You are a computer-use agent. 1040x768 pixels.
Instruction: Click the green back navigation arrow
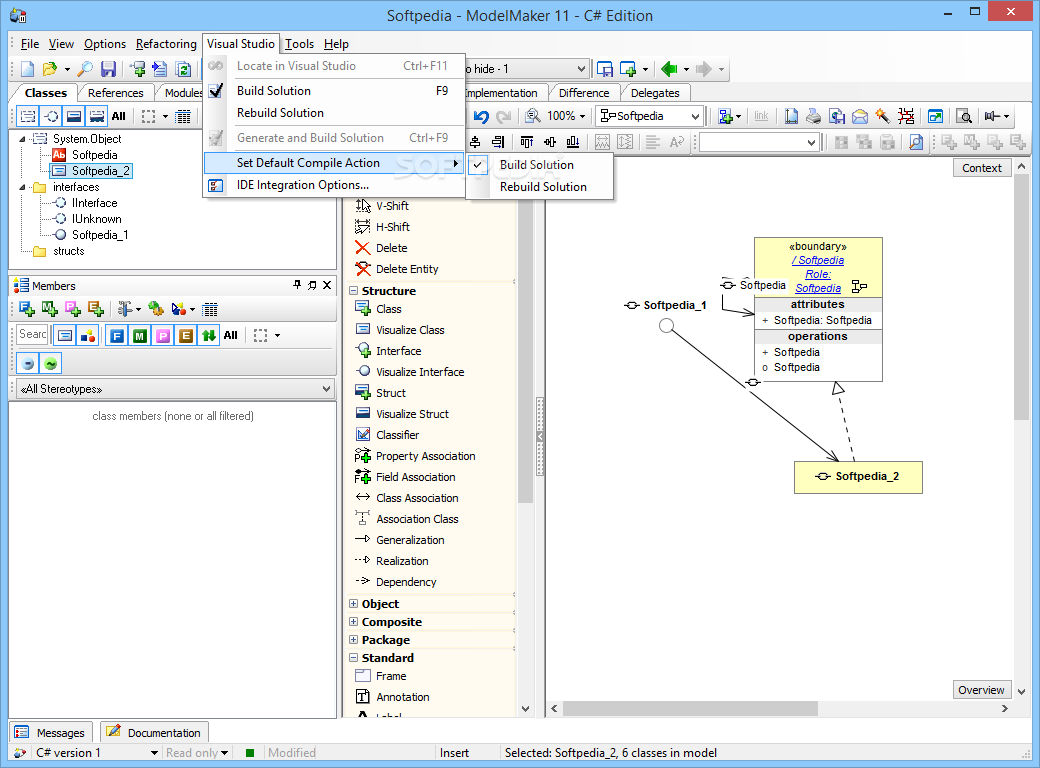click(669, 69)
